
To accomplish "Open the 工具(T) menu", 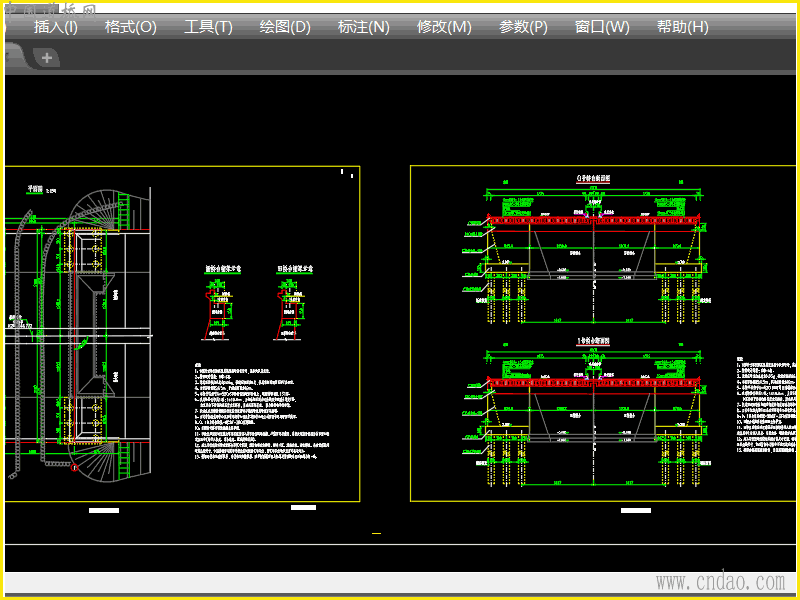I will click(208, 27).
